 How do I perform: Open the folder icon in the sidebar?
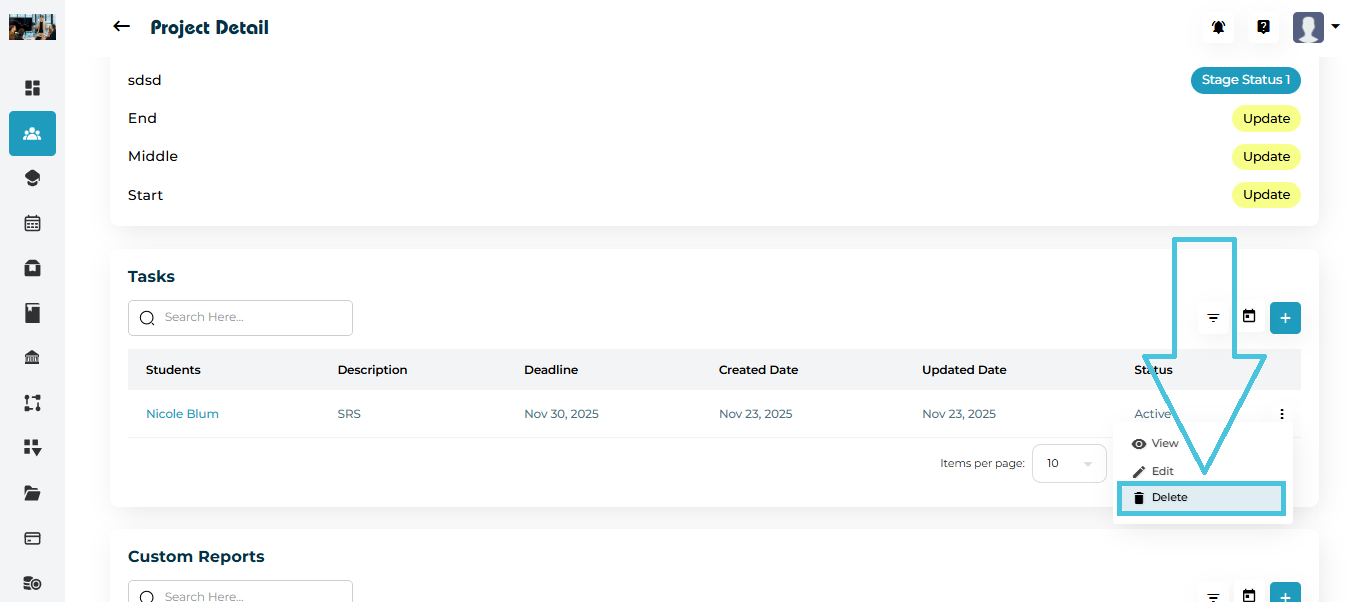pyautogui.click(x=32, y=493)
